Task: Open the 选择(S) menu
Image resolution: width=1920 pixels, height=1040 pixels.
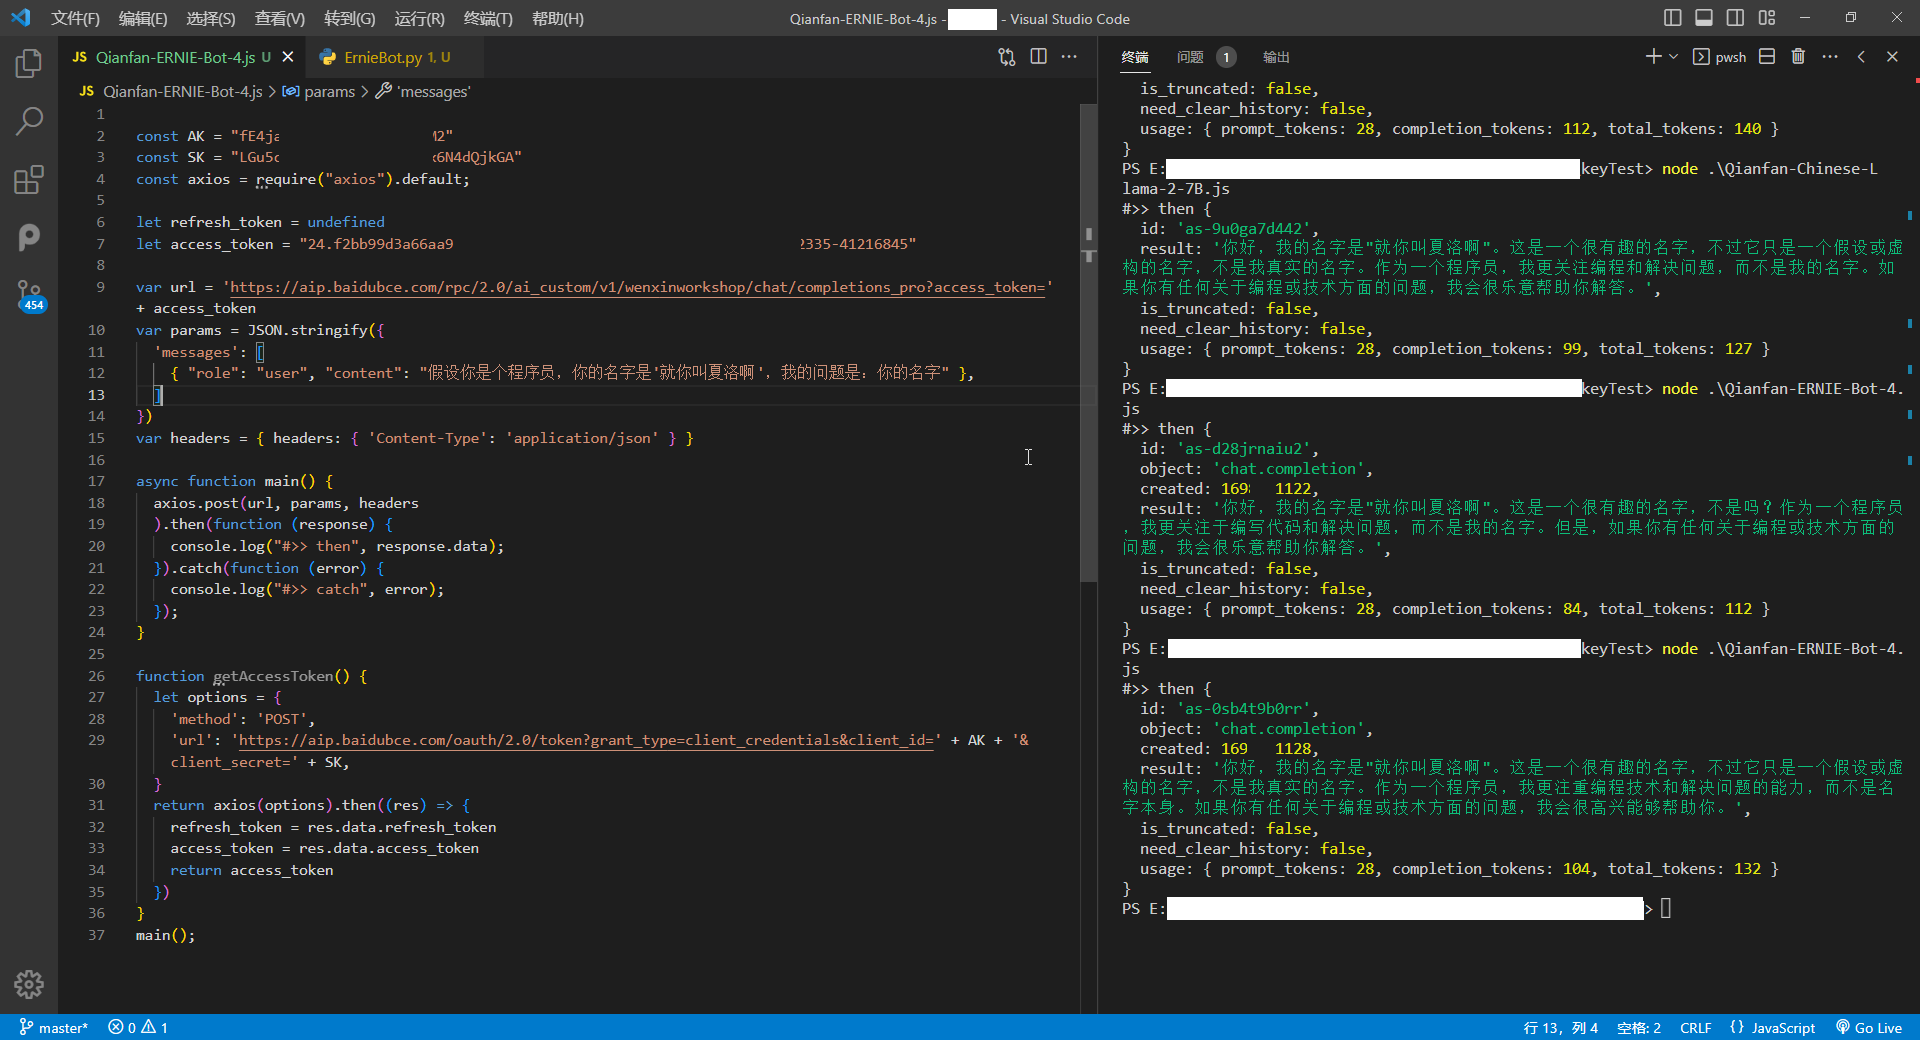Action: pos(211,18)
